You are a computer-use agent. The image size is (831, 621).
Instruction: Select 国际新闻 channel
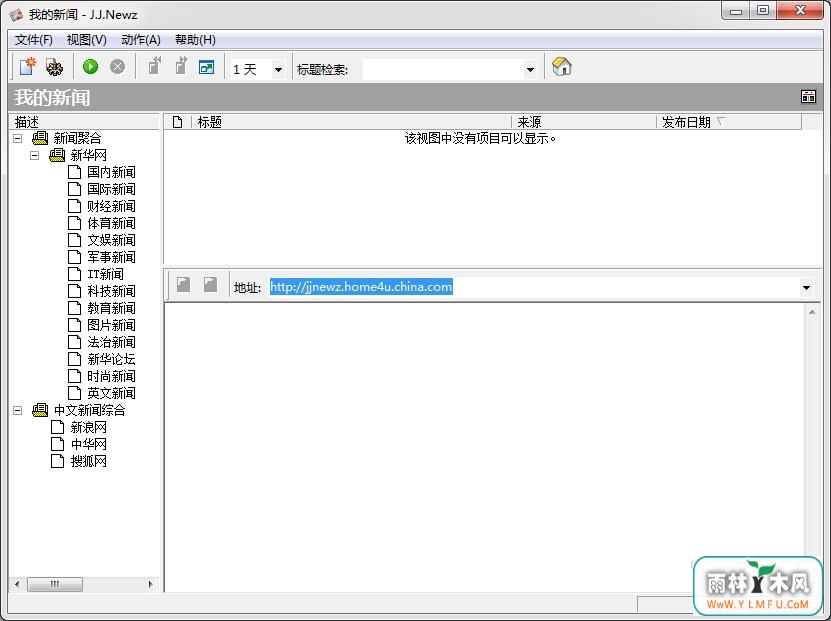pyautogui.click(x=111, y=189)
